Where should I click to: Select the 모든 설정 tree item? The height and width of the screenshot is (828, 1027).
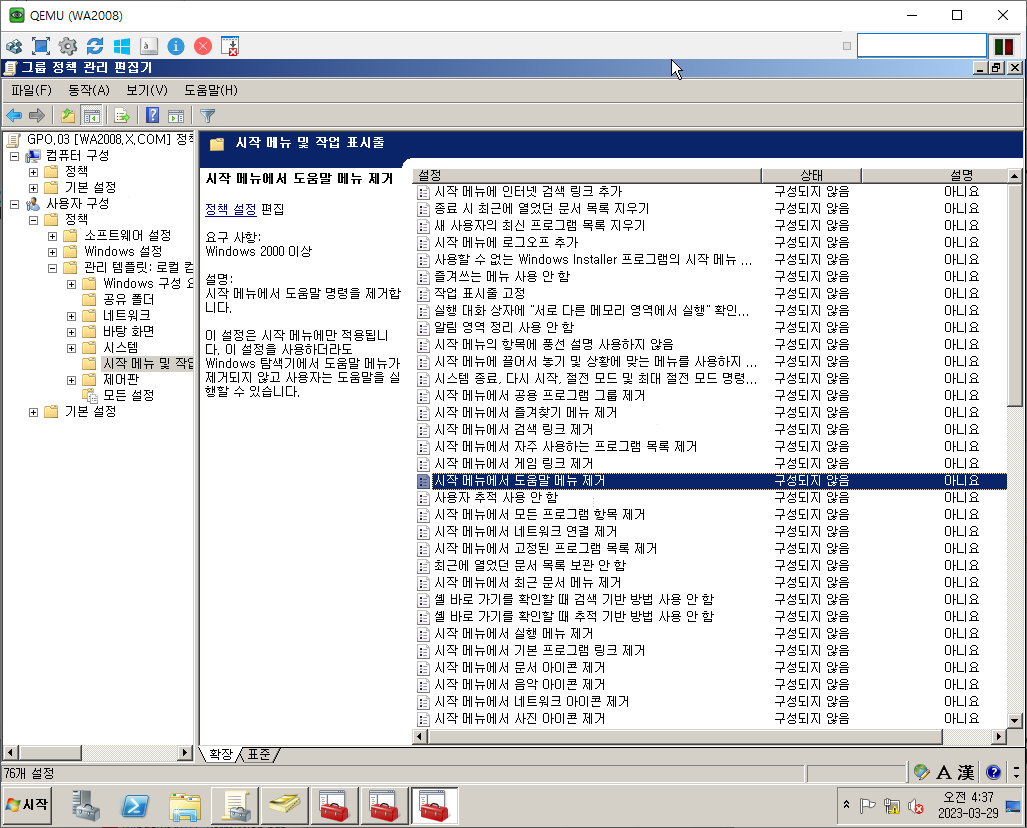tap(128, 396)
